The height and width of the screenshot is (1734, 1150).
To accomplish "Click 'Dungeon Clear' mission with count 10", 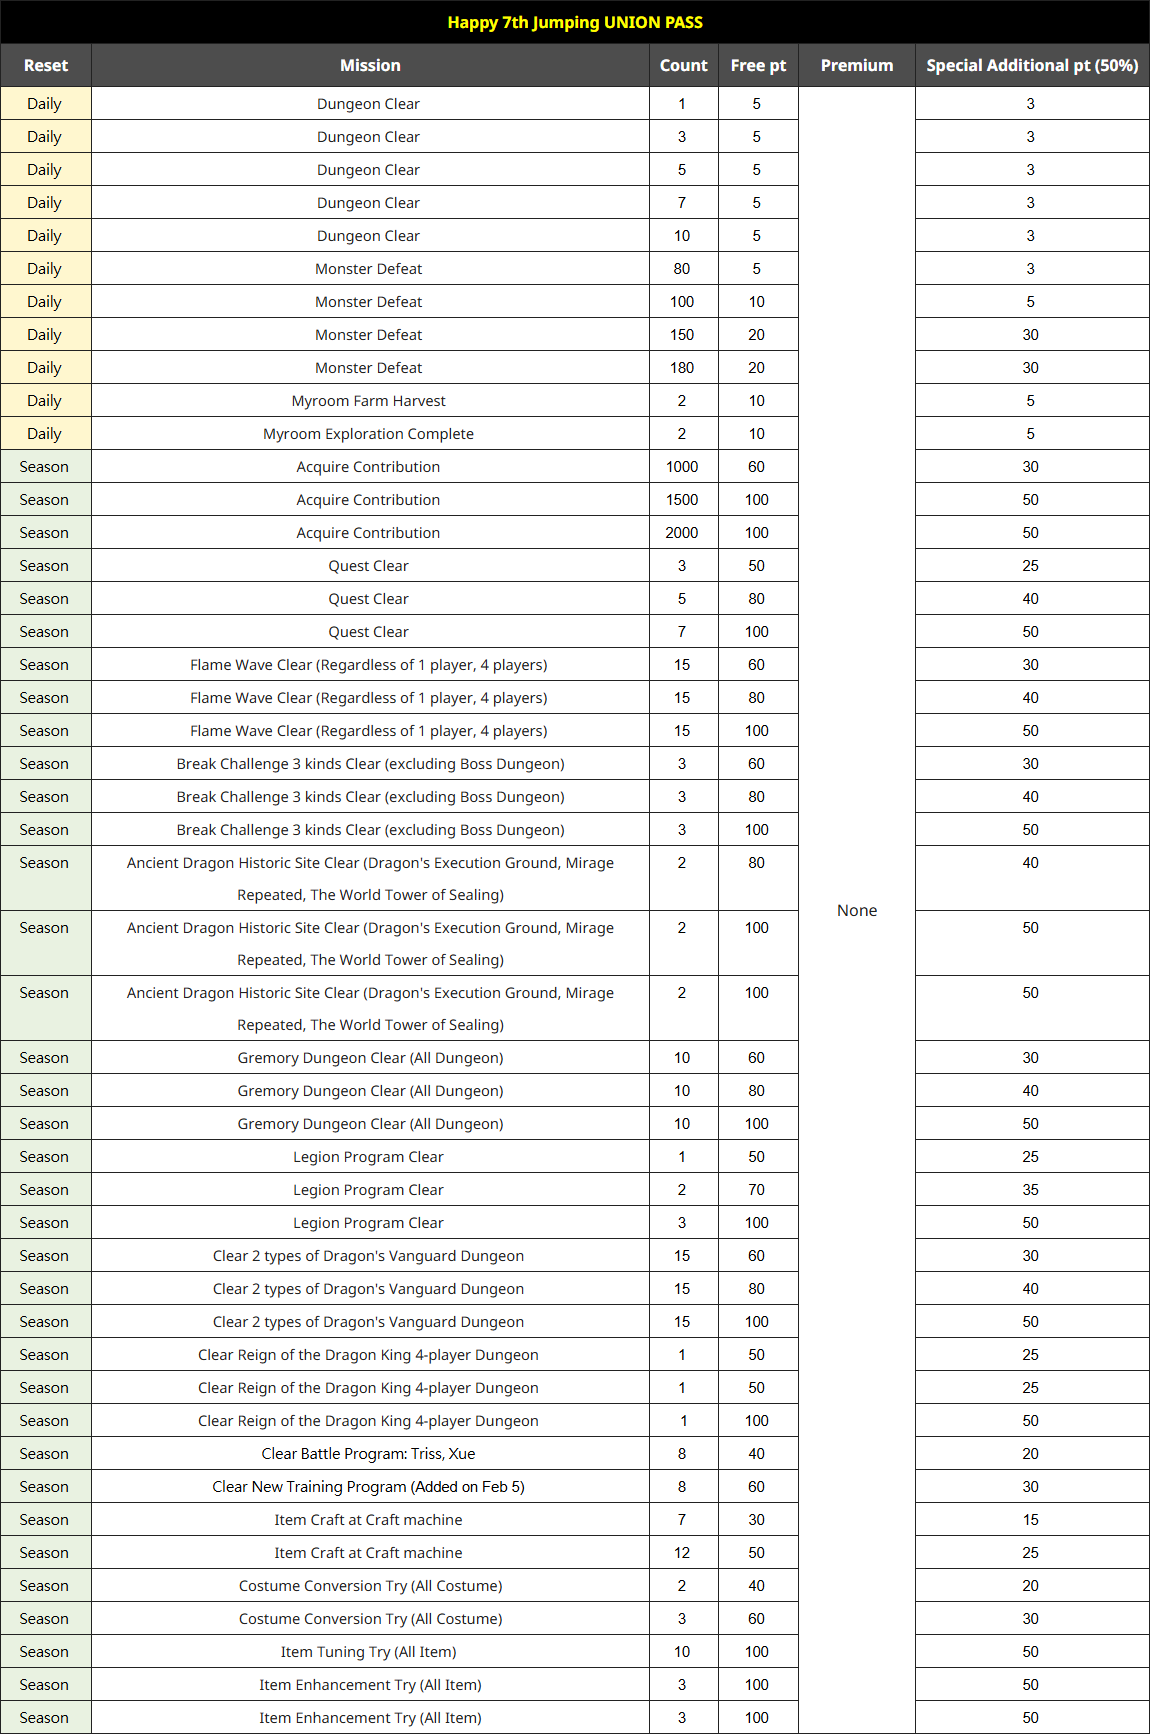I will click(x=369, y=236).
